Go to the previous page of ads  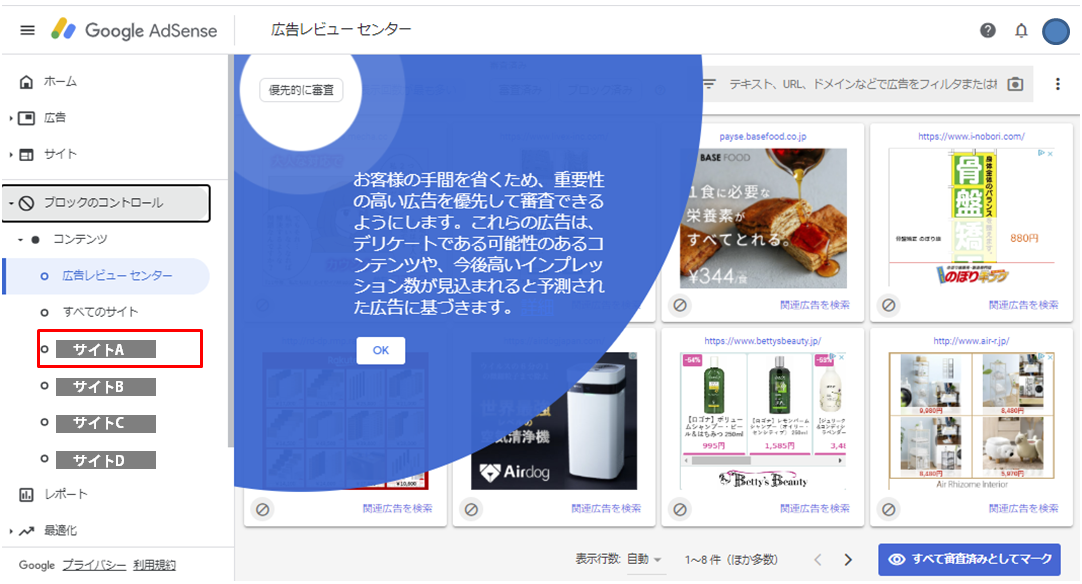818,560
